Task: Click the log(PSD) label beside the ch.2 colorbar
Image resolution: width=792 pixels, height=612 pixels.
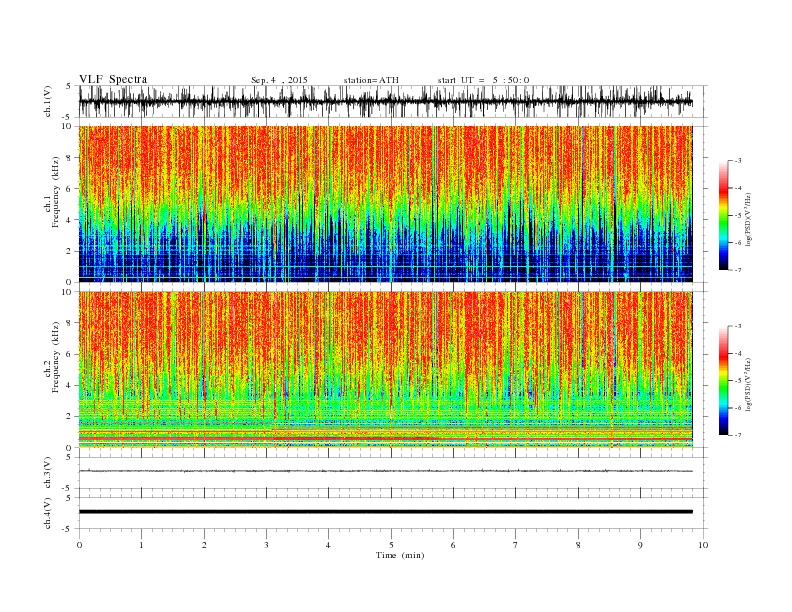Action: click(749, 386)
